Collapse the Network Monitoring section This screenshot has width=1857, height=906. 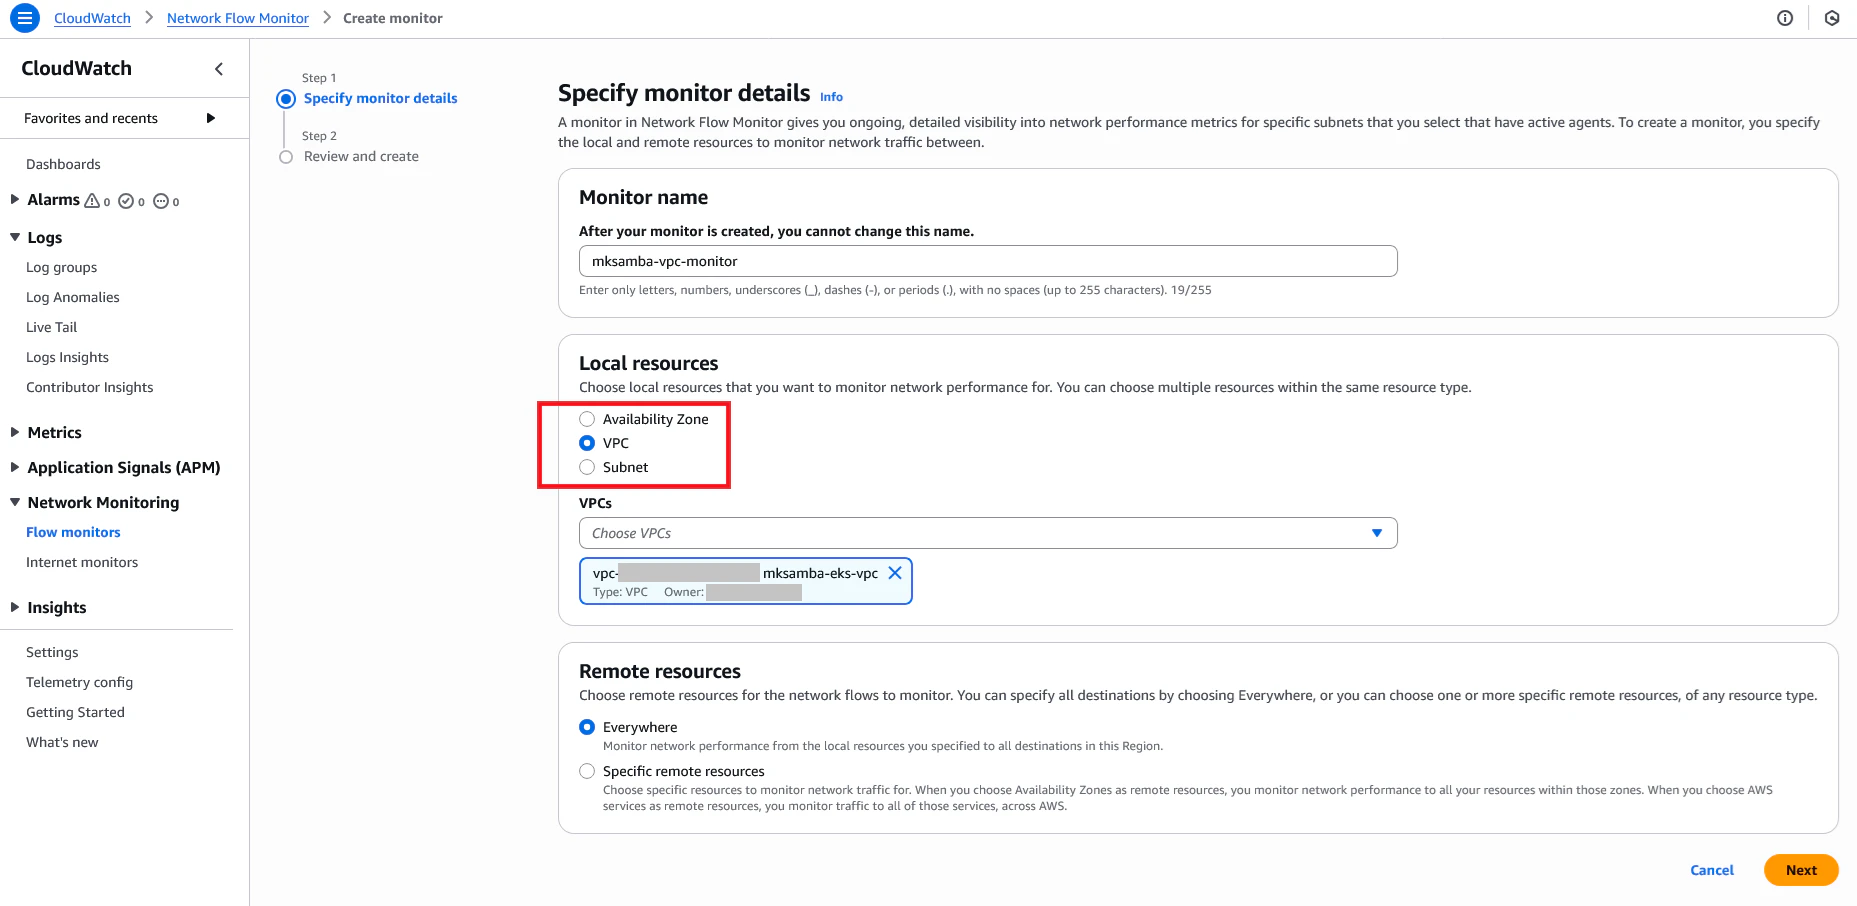[x=15, y=502]
